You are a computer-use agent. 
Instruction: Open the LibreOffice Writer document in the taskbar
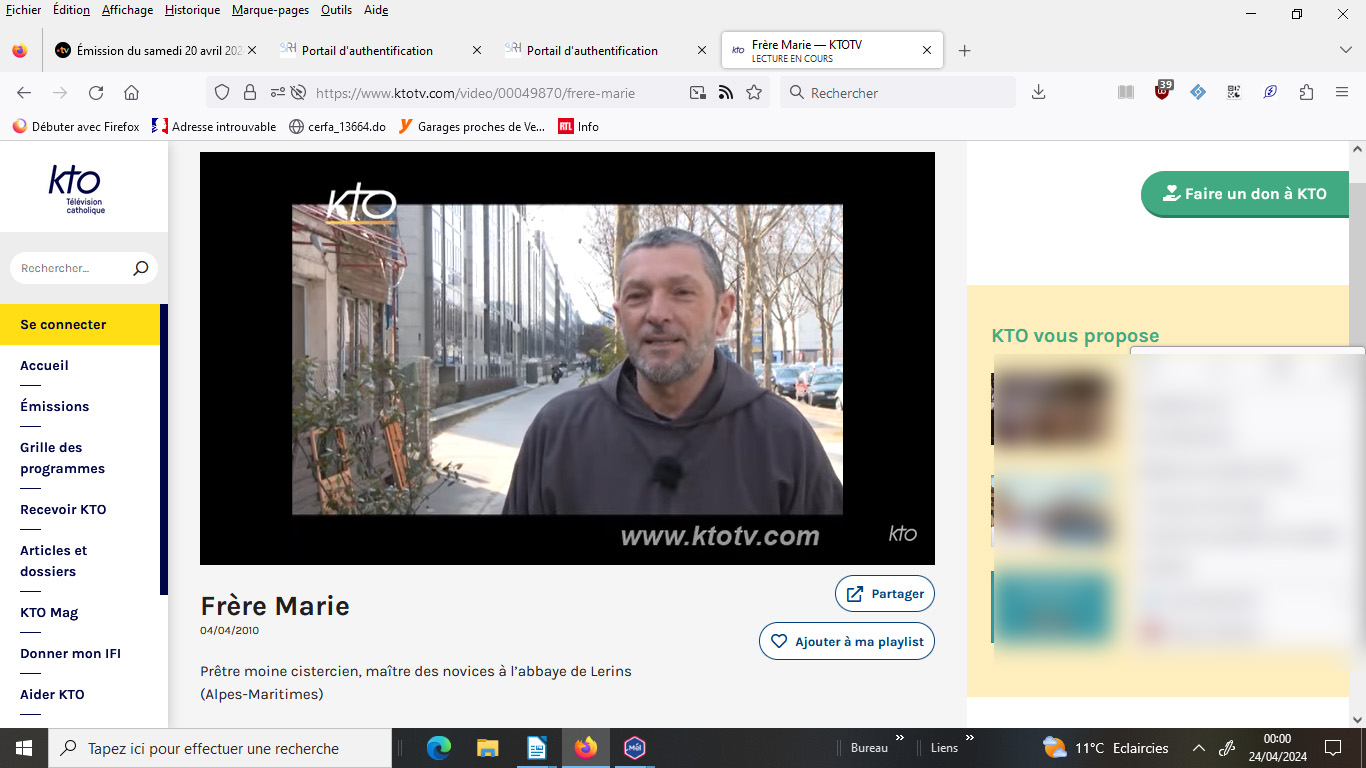coord(536,748)
